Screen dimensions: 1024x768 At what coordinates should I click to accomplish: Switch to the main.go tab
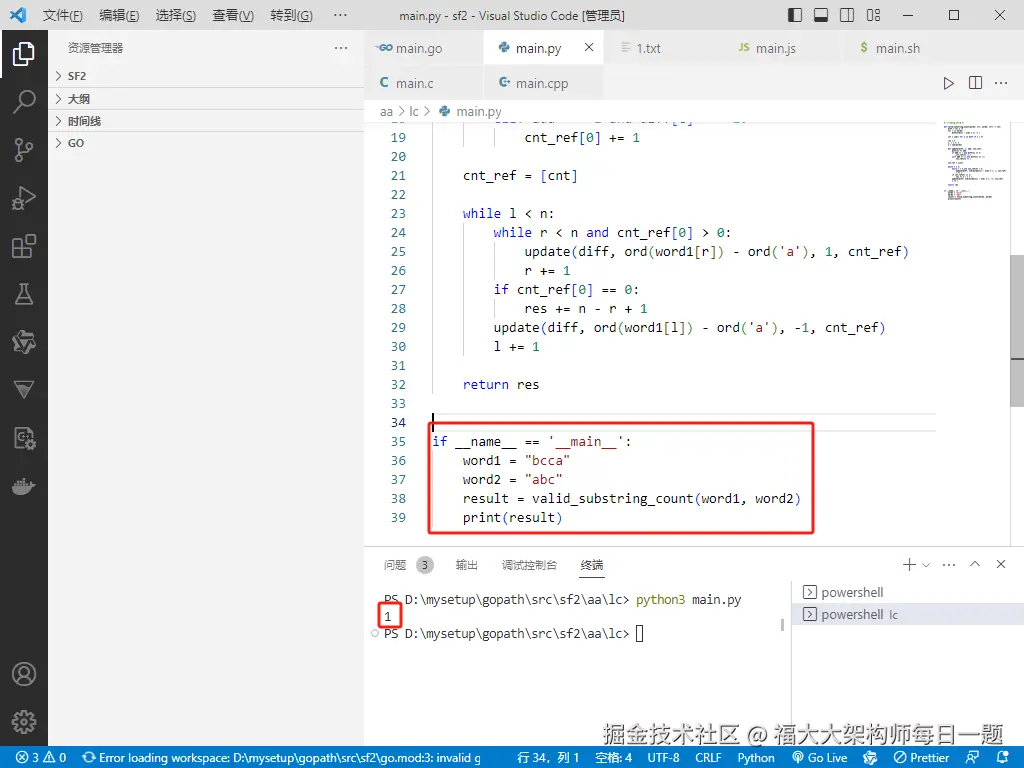[423, 48]
